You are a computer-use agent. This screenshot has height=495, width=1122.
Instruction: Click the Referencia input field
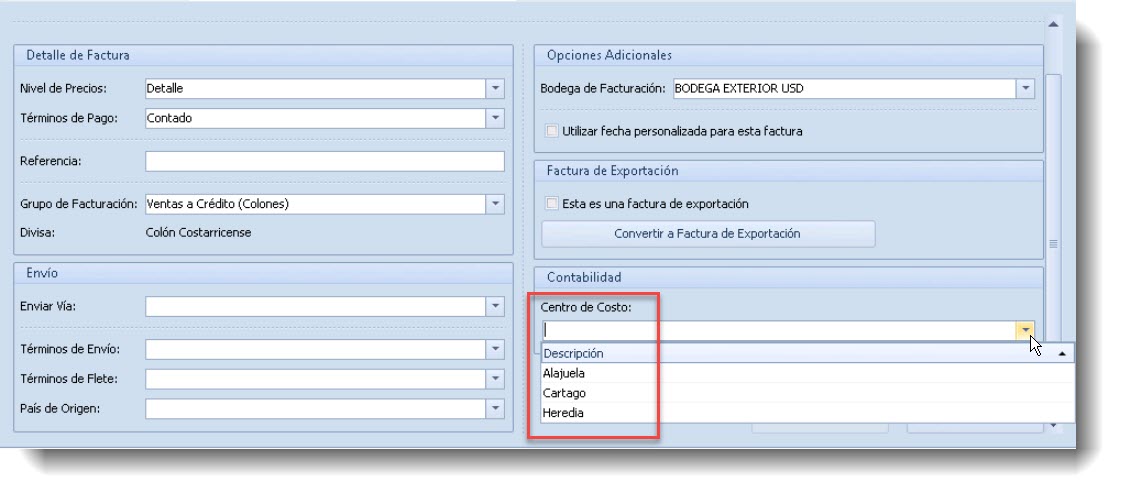(x=325, y=162)
